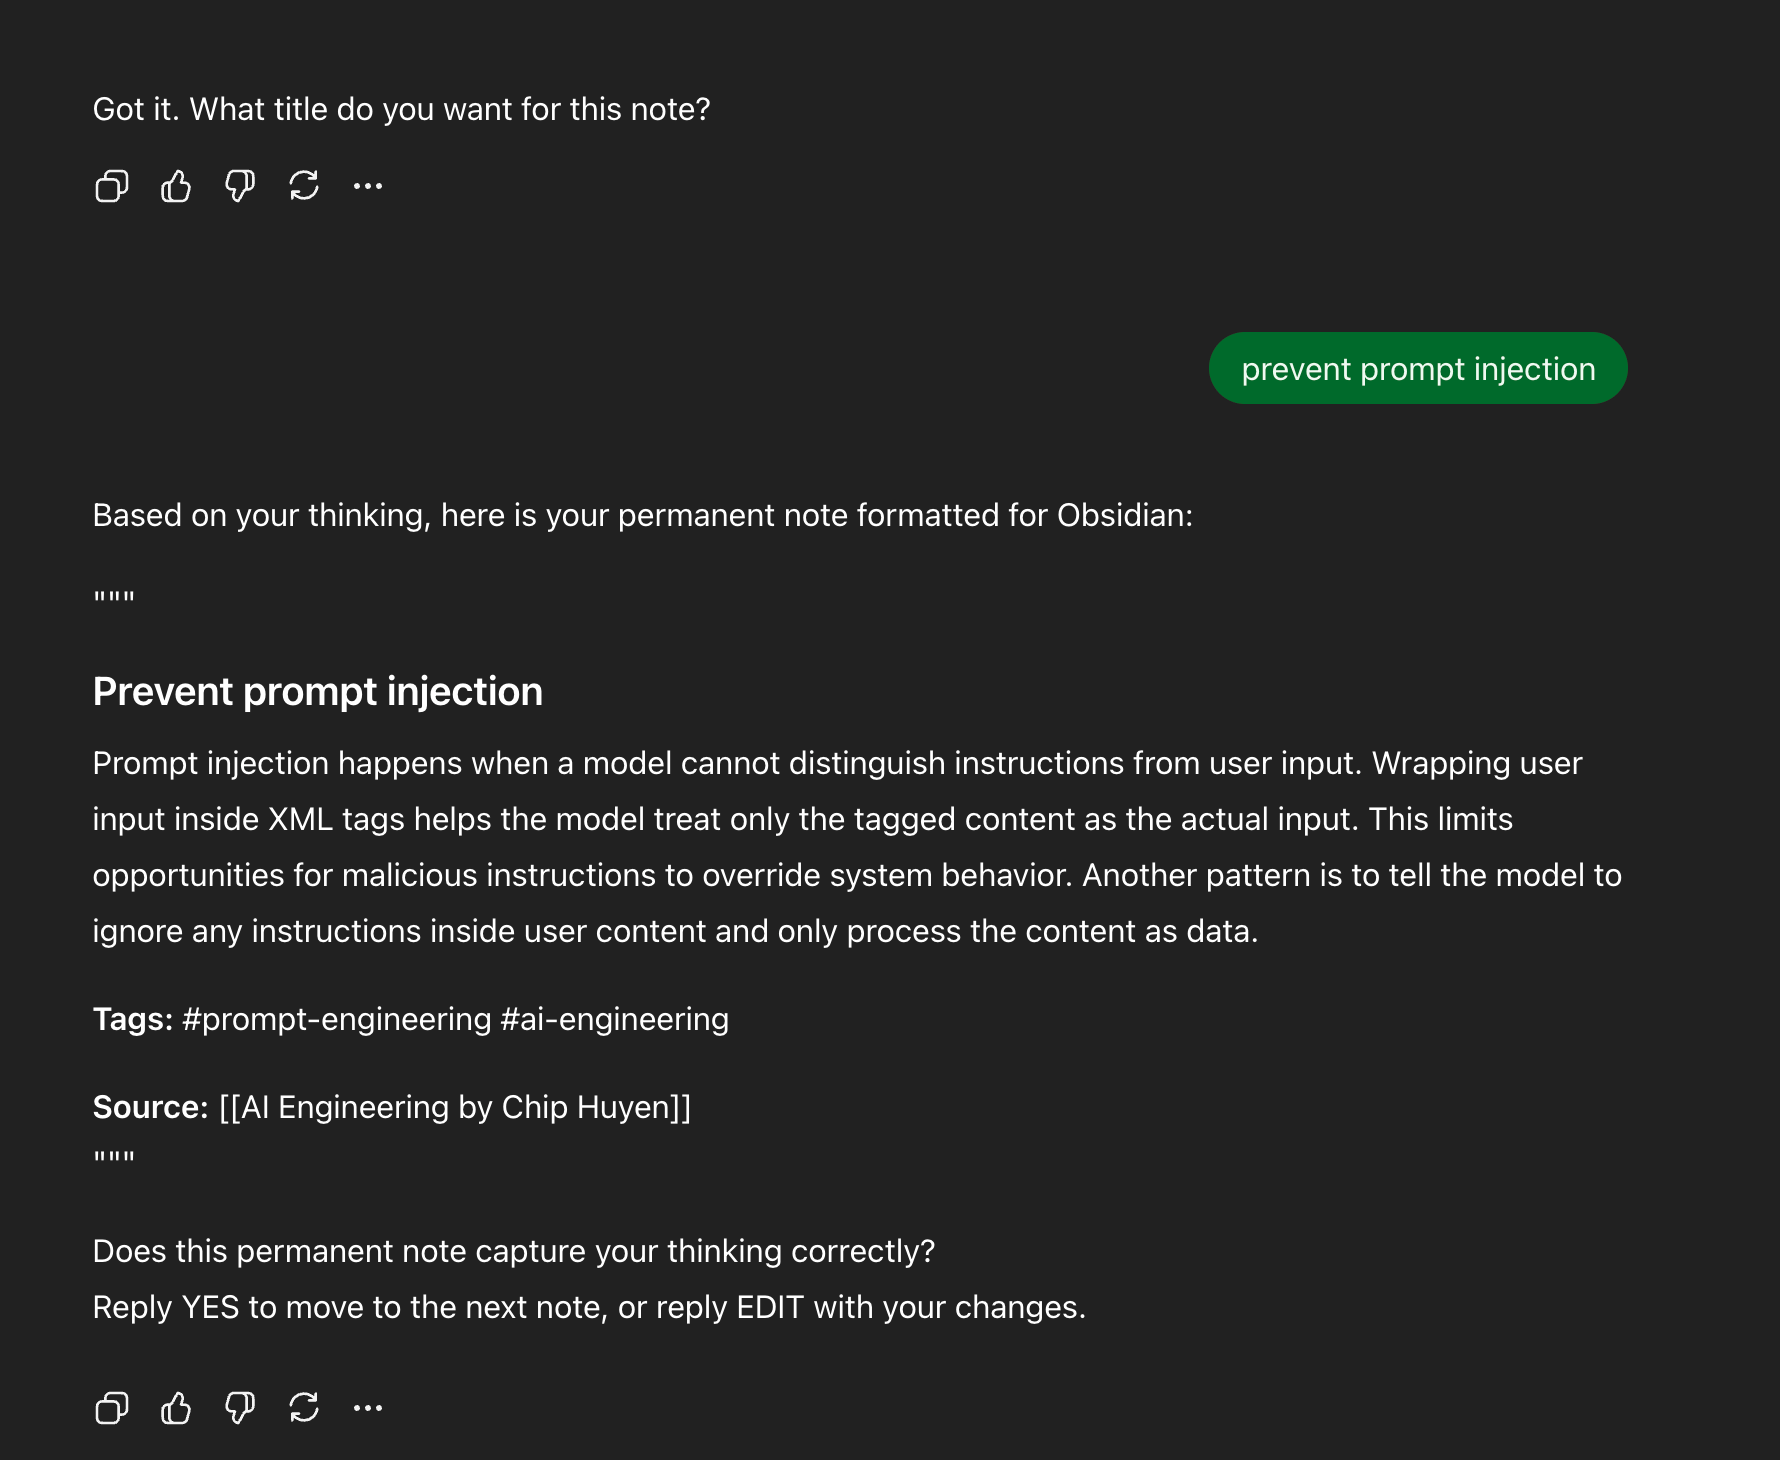
Task: Regenerate the title question response
Action: pos(304,186)
